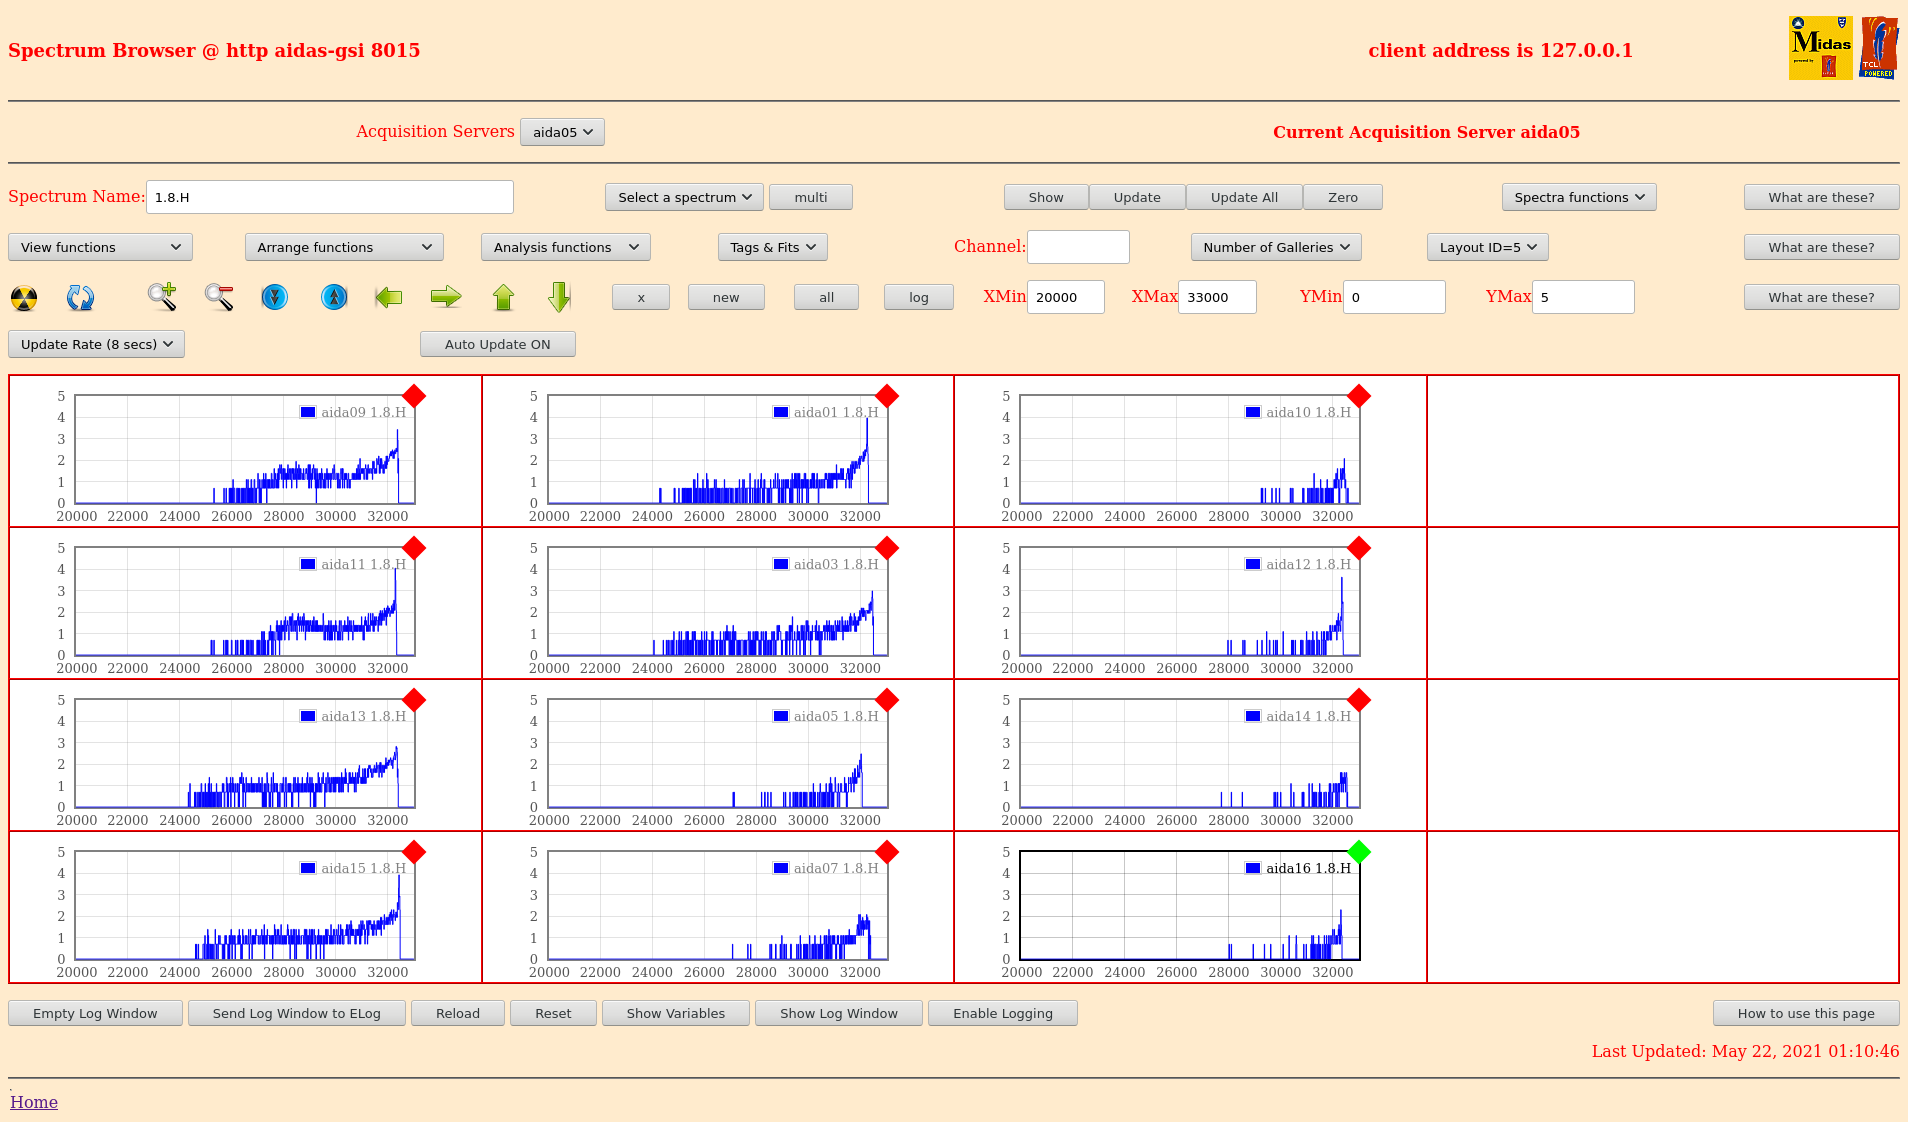Zoom out with the magnifier minus icon
The height and width of the screenshot is (1122, 1908).
tap(219, 297)
